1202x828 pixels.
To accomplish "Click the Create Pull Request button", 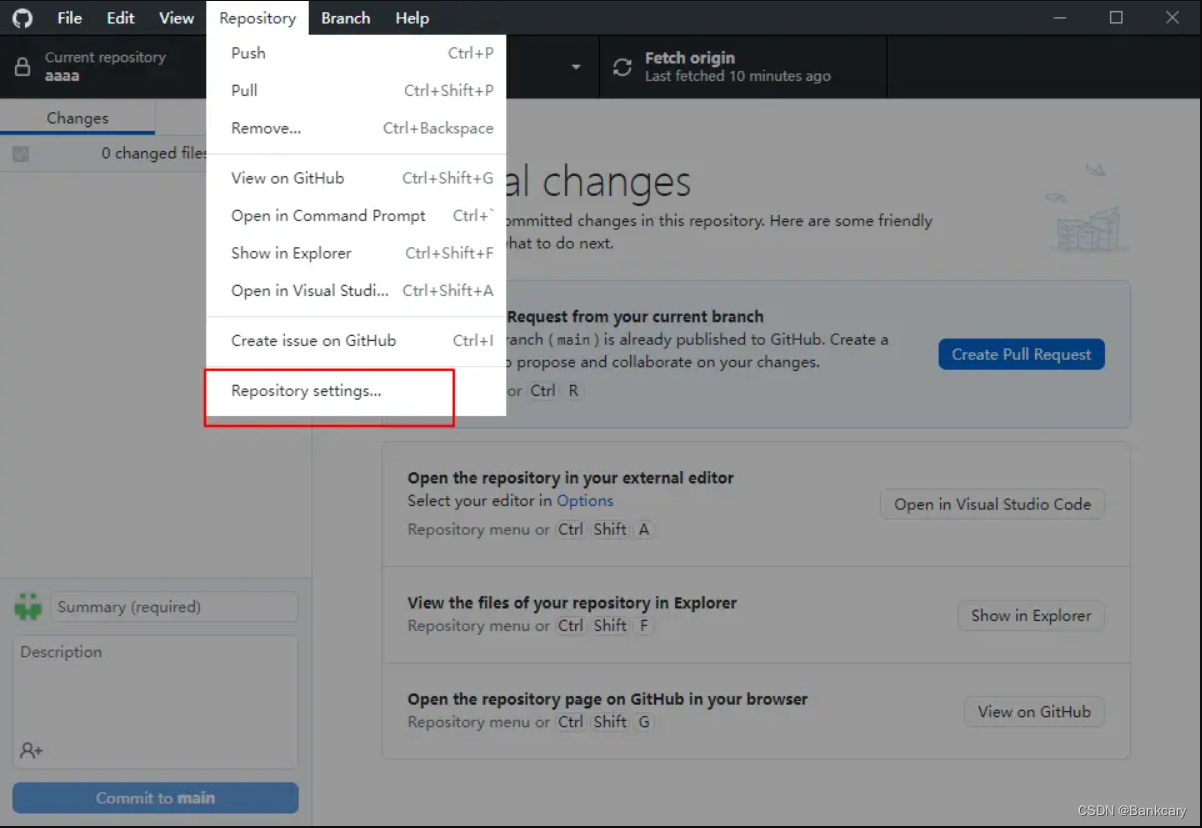I will pos(1021,354).
